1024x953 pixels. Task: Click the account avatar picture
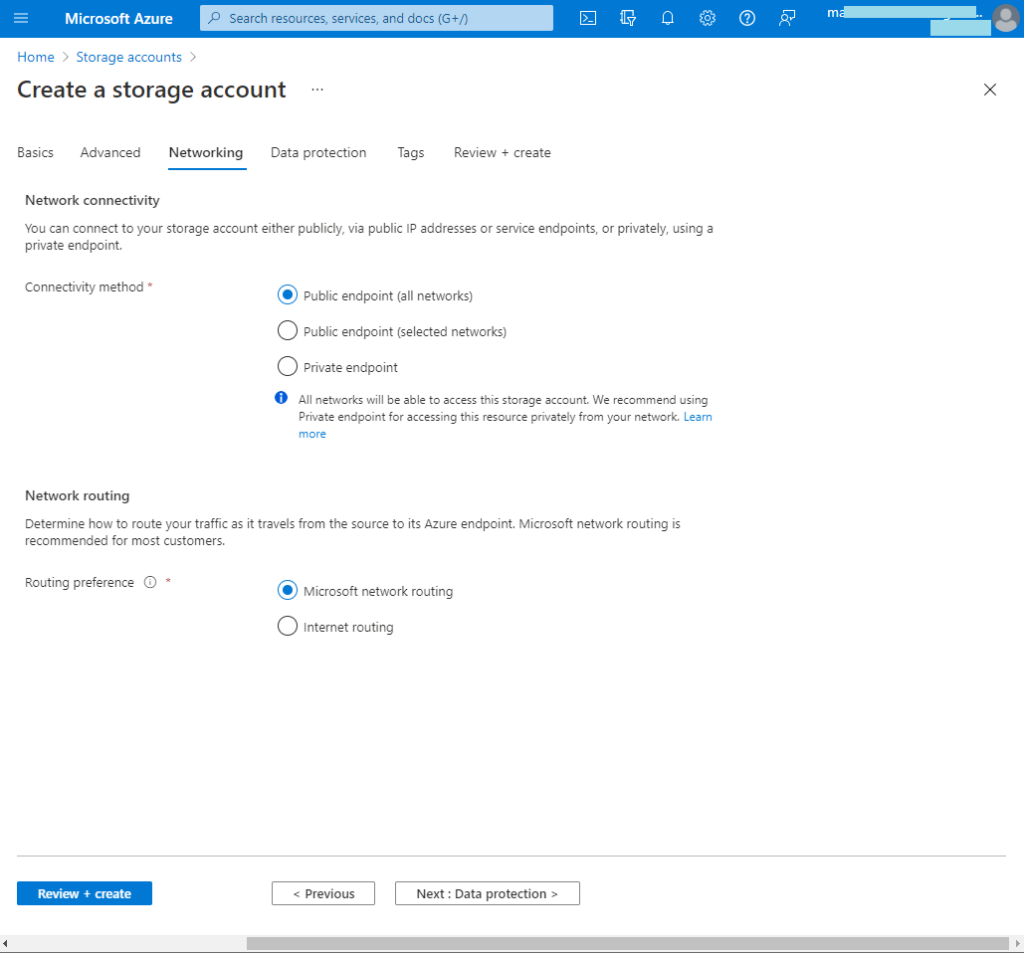click(1006, 18)
